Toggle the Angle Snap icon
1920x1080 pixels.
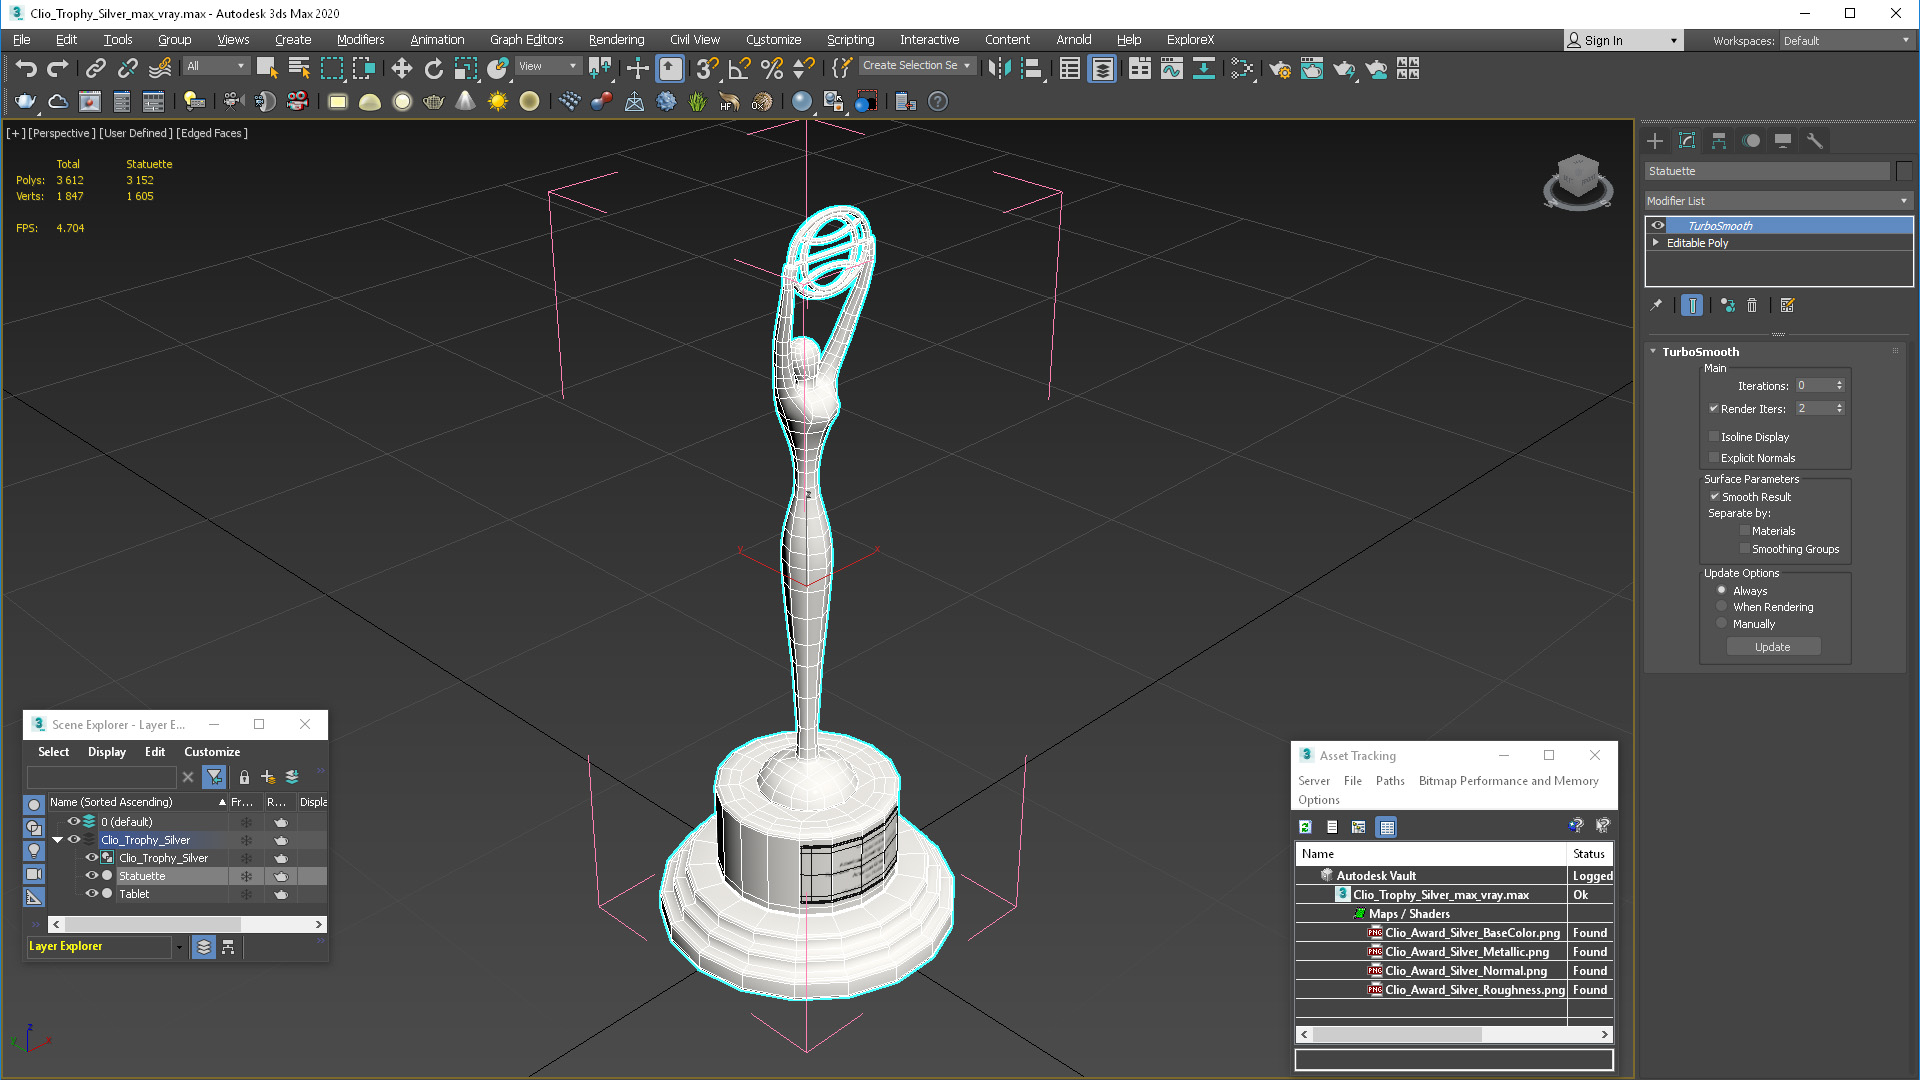(x=739, y=68)
